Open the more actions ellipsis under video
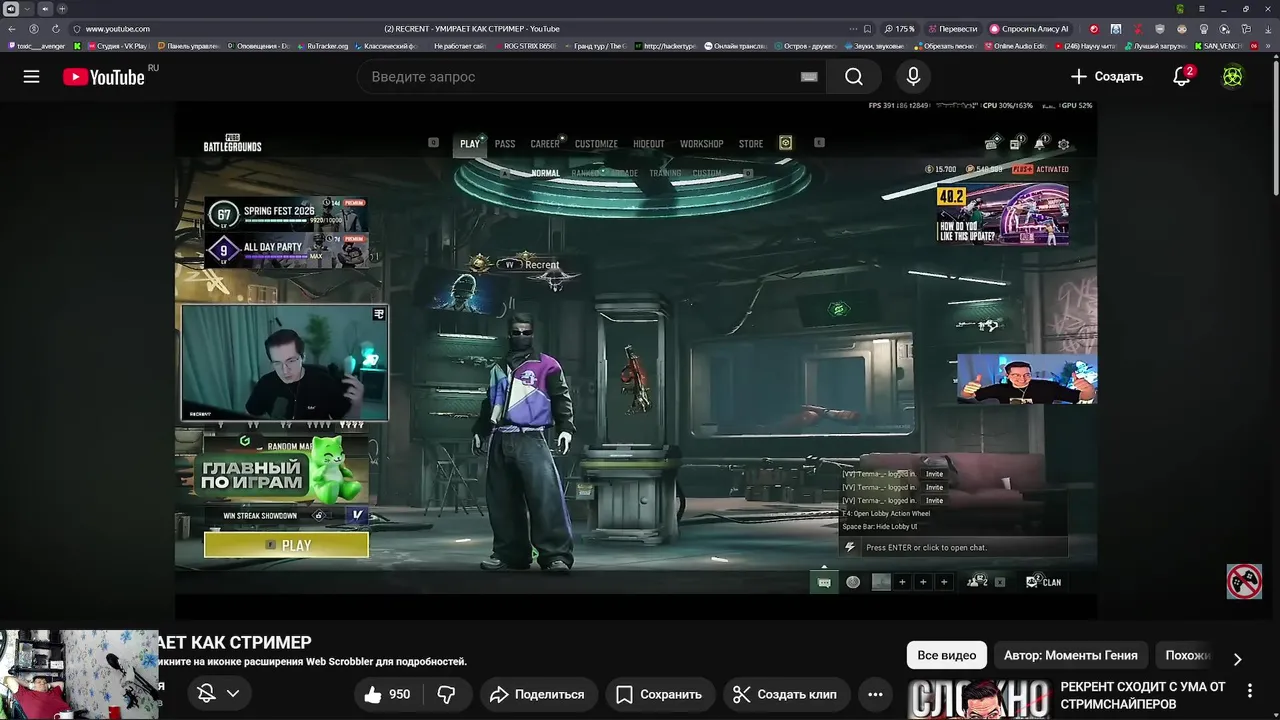The image size is (1280, 720). (875, 694)
